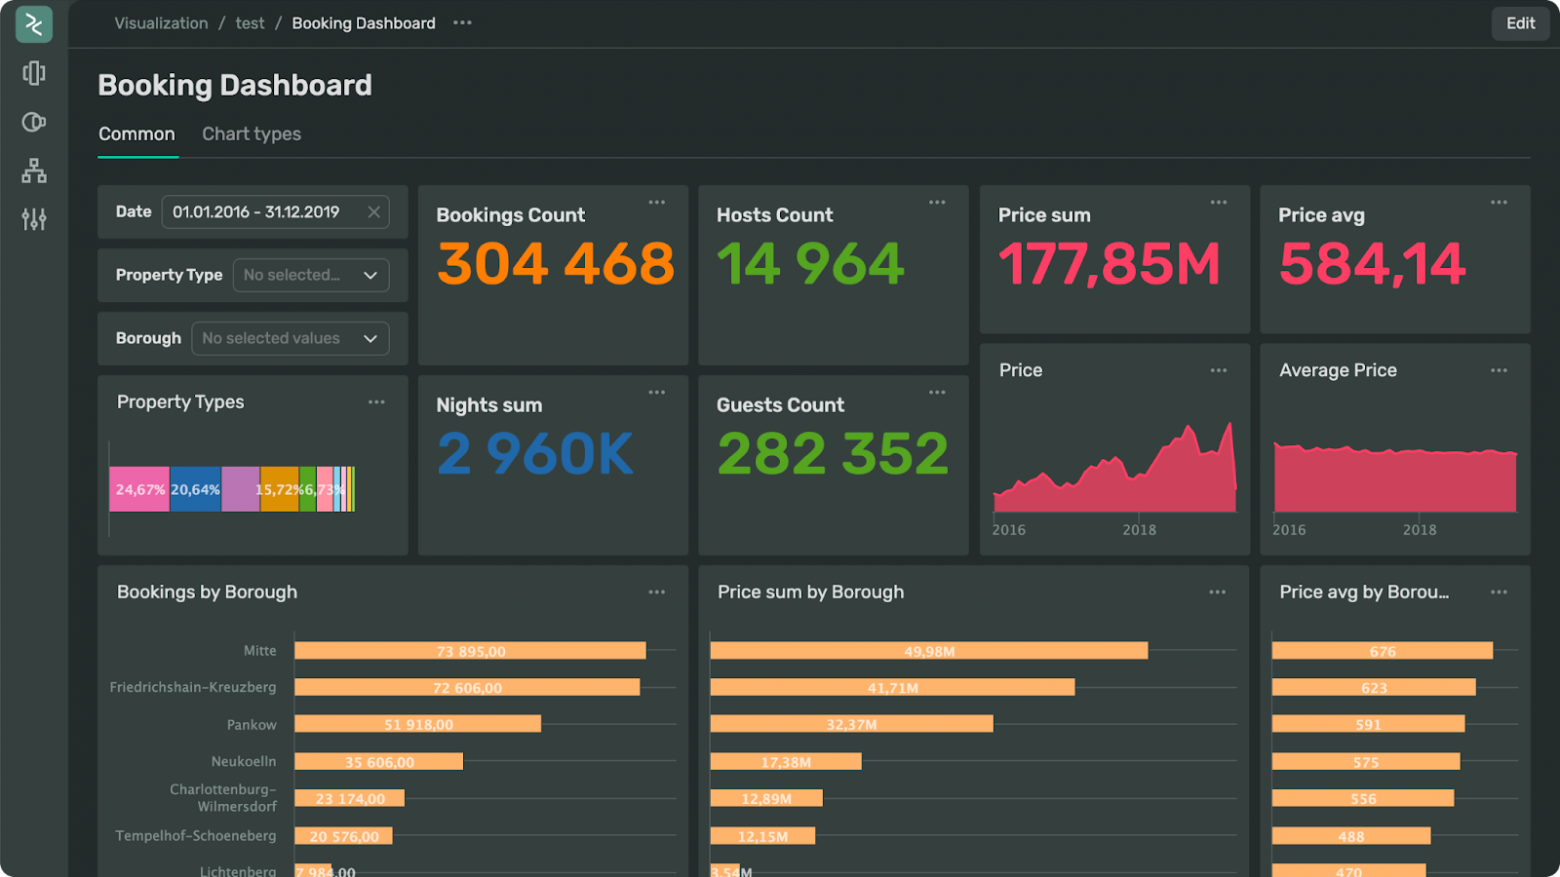This screenshot has height=877, width=1560.
Task: Select the Common tab
Action: point(137,134)
